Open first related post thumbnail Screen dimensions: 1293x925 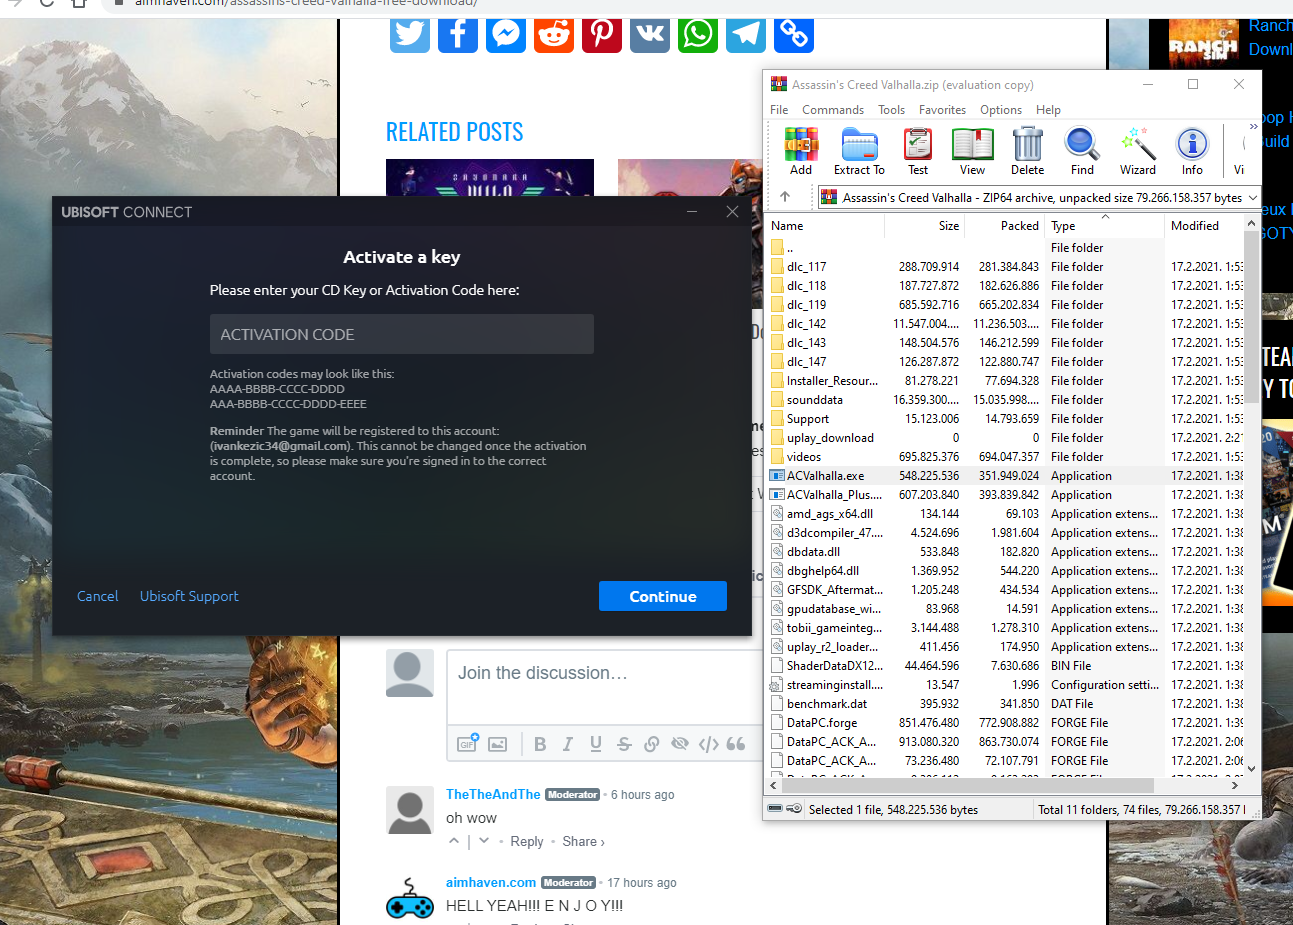click(490, 177)
